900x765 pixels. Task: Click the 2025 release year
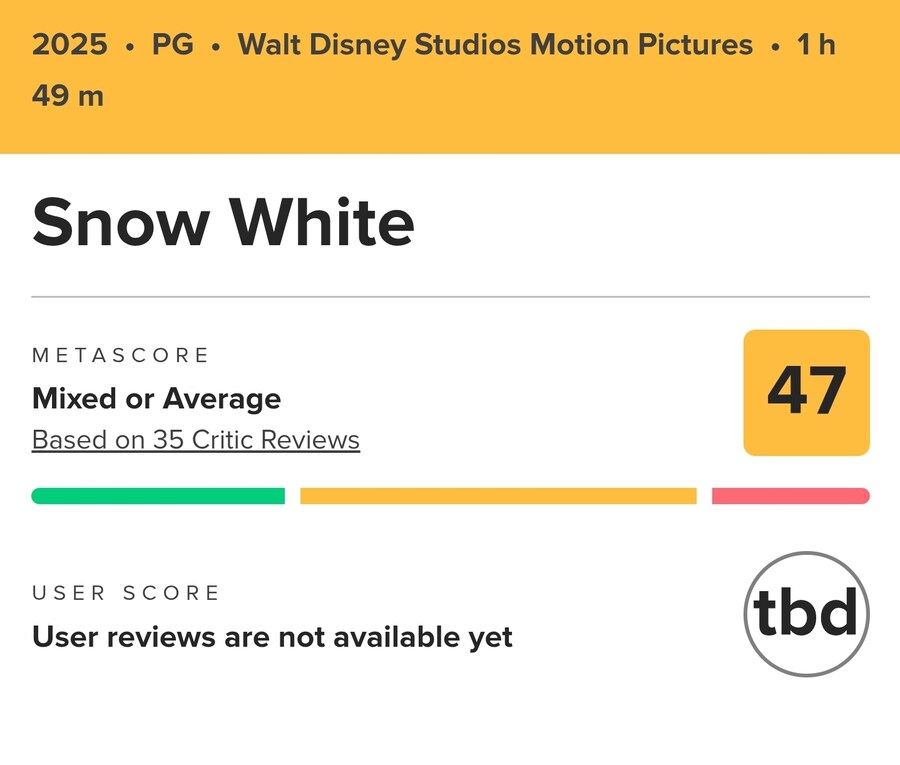[69, 45]
